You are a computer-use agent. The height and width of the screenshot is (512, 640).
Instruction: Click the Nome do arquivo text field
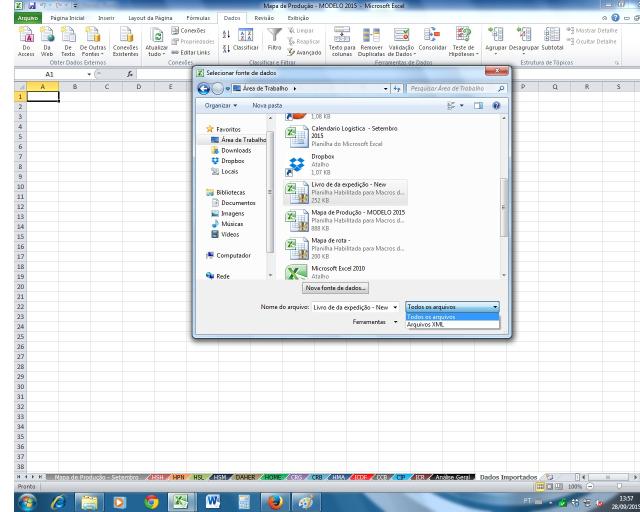351,307
